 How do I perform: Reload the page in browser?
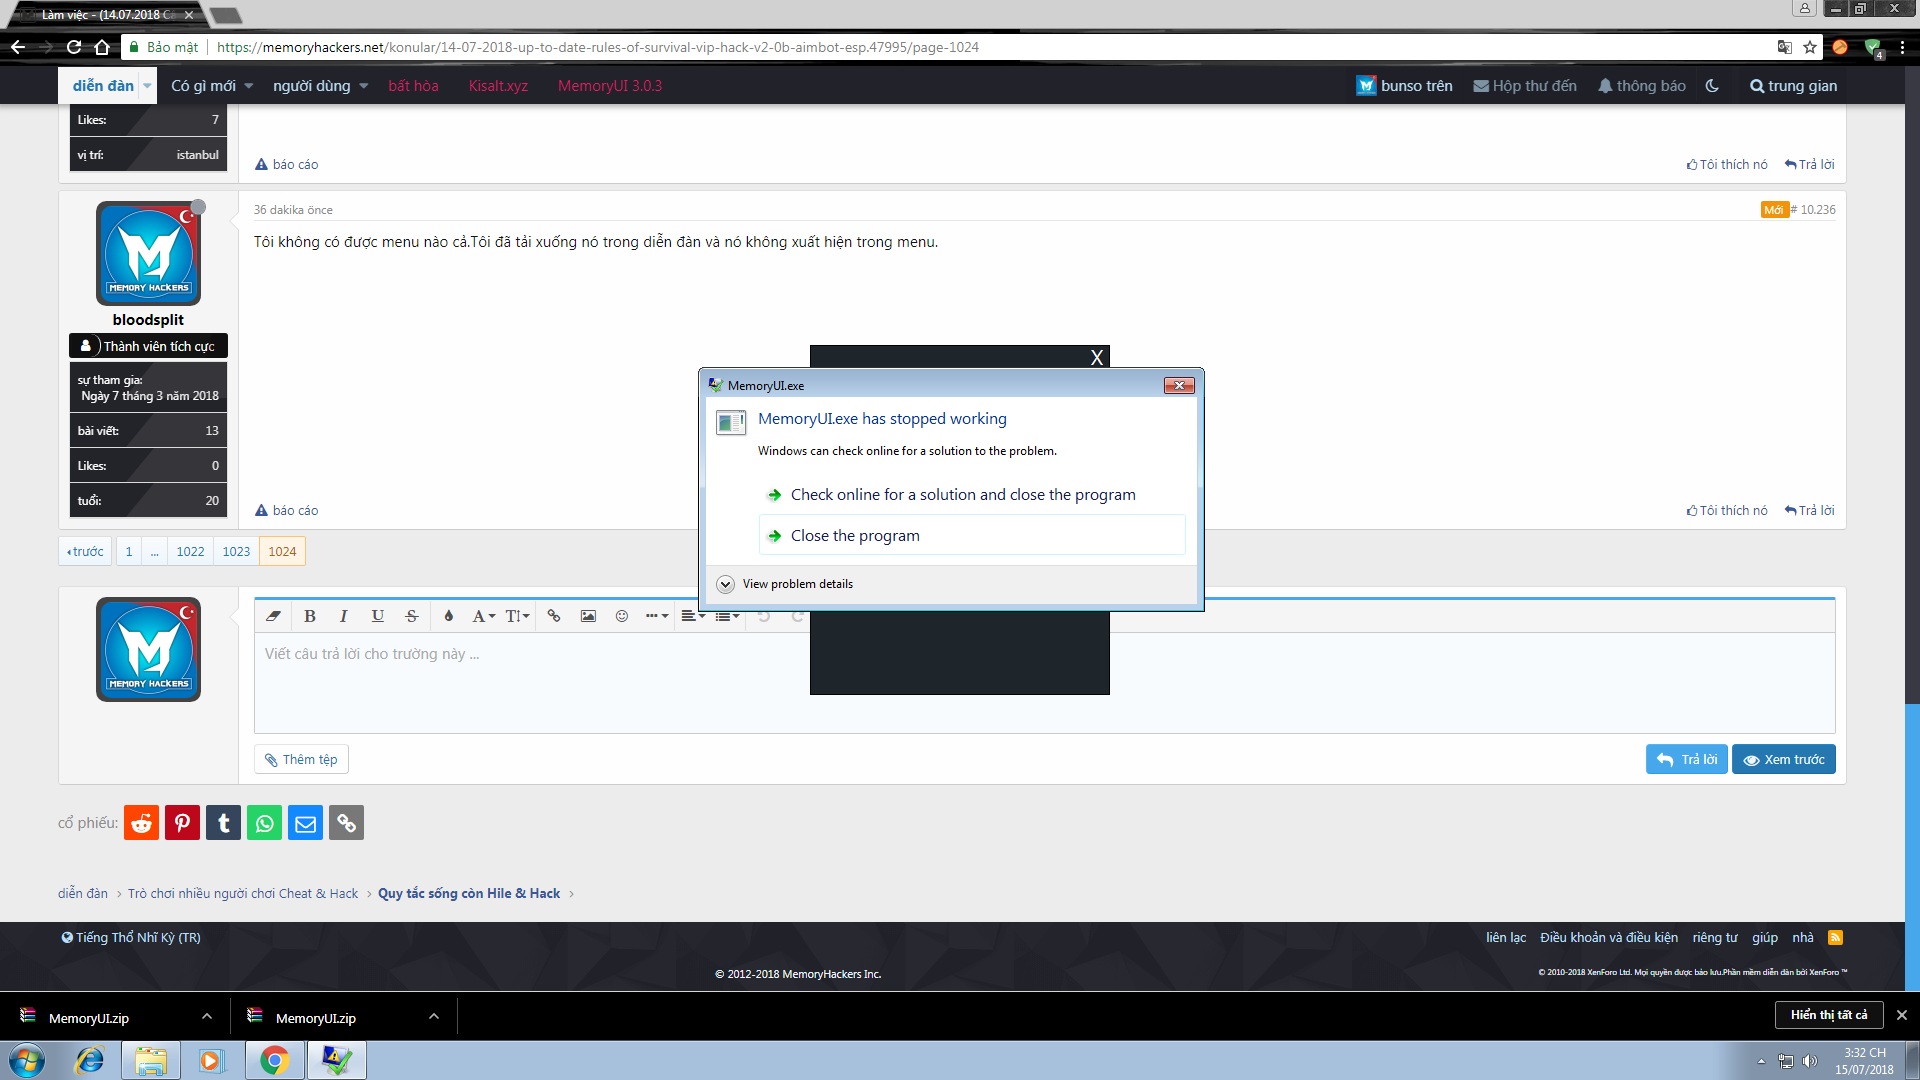click(74, 47)
